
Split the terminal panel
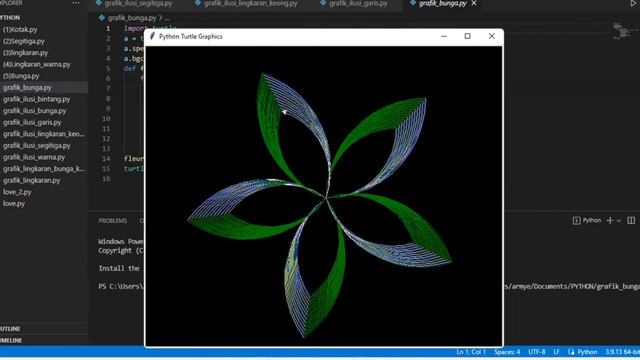click(x=631, y=220)
